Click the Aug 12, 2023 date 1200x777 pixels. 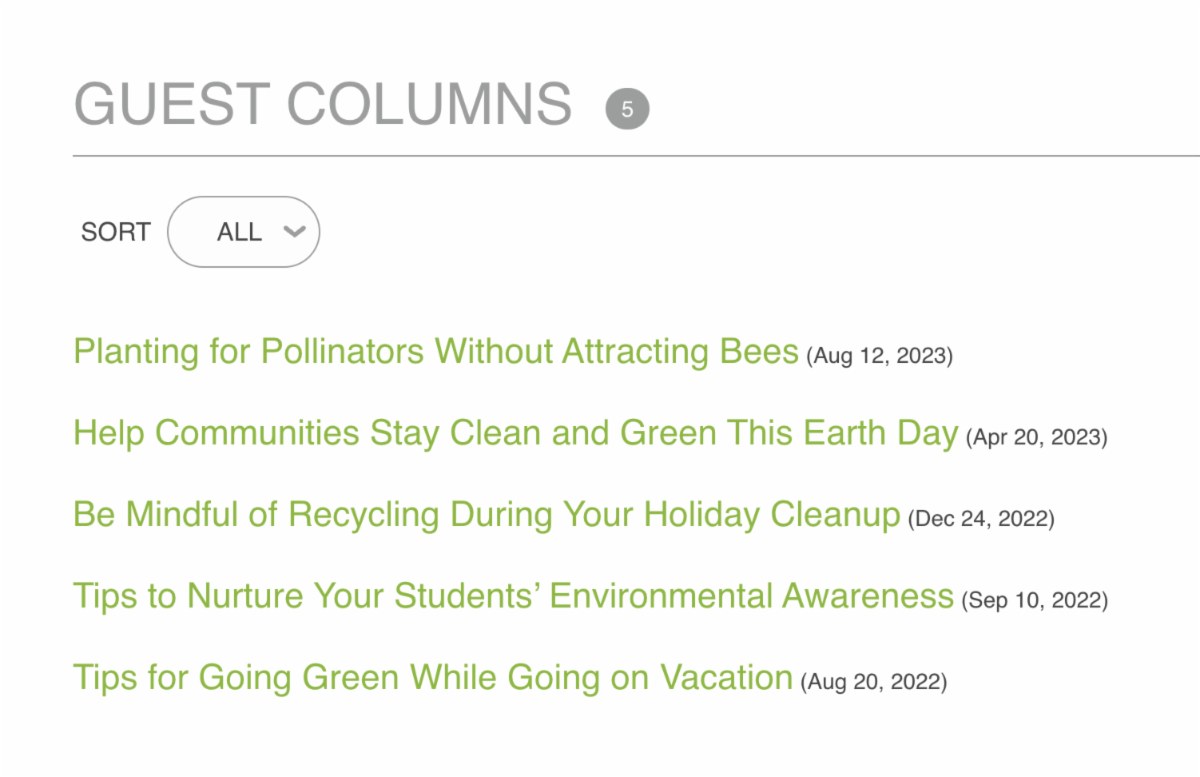pyautogui.click(x=880, y=355)
